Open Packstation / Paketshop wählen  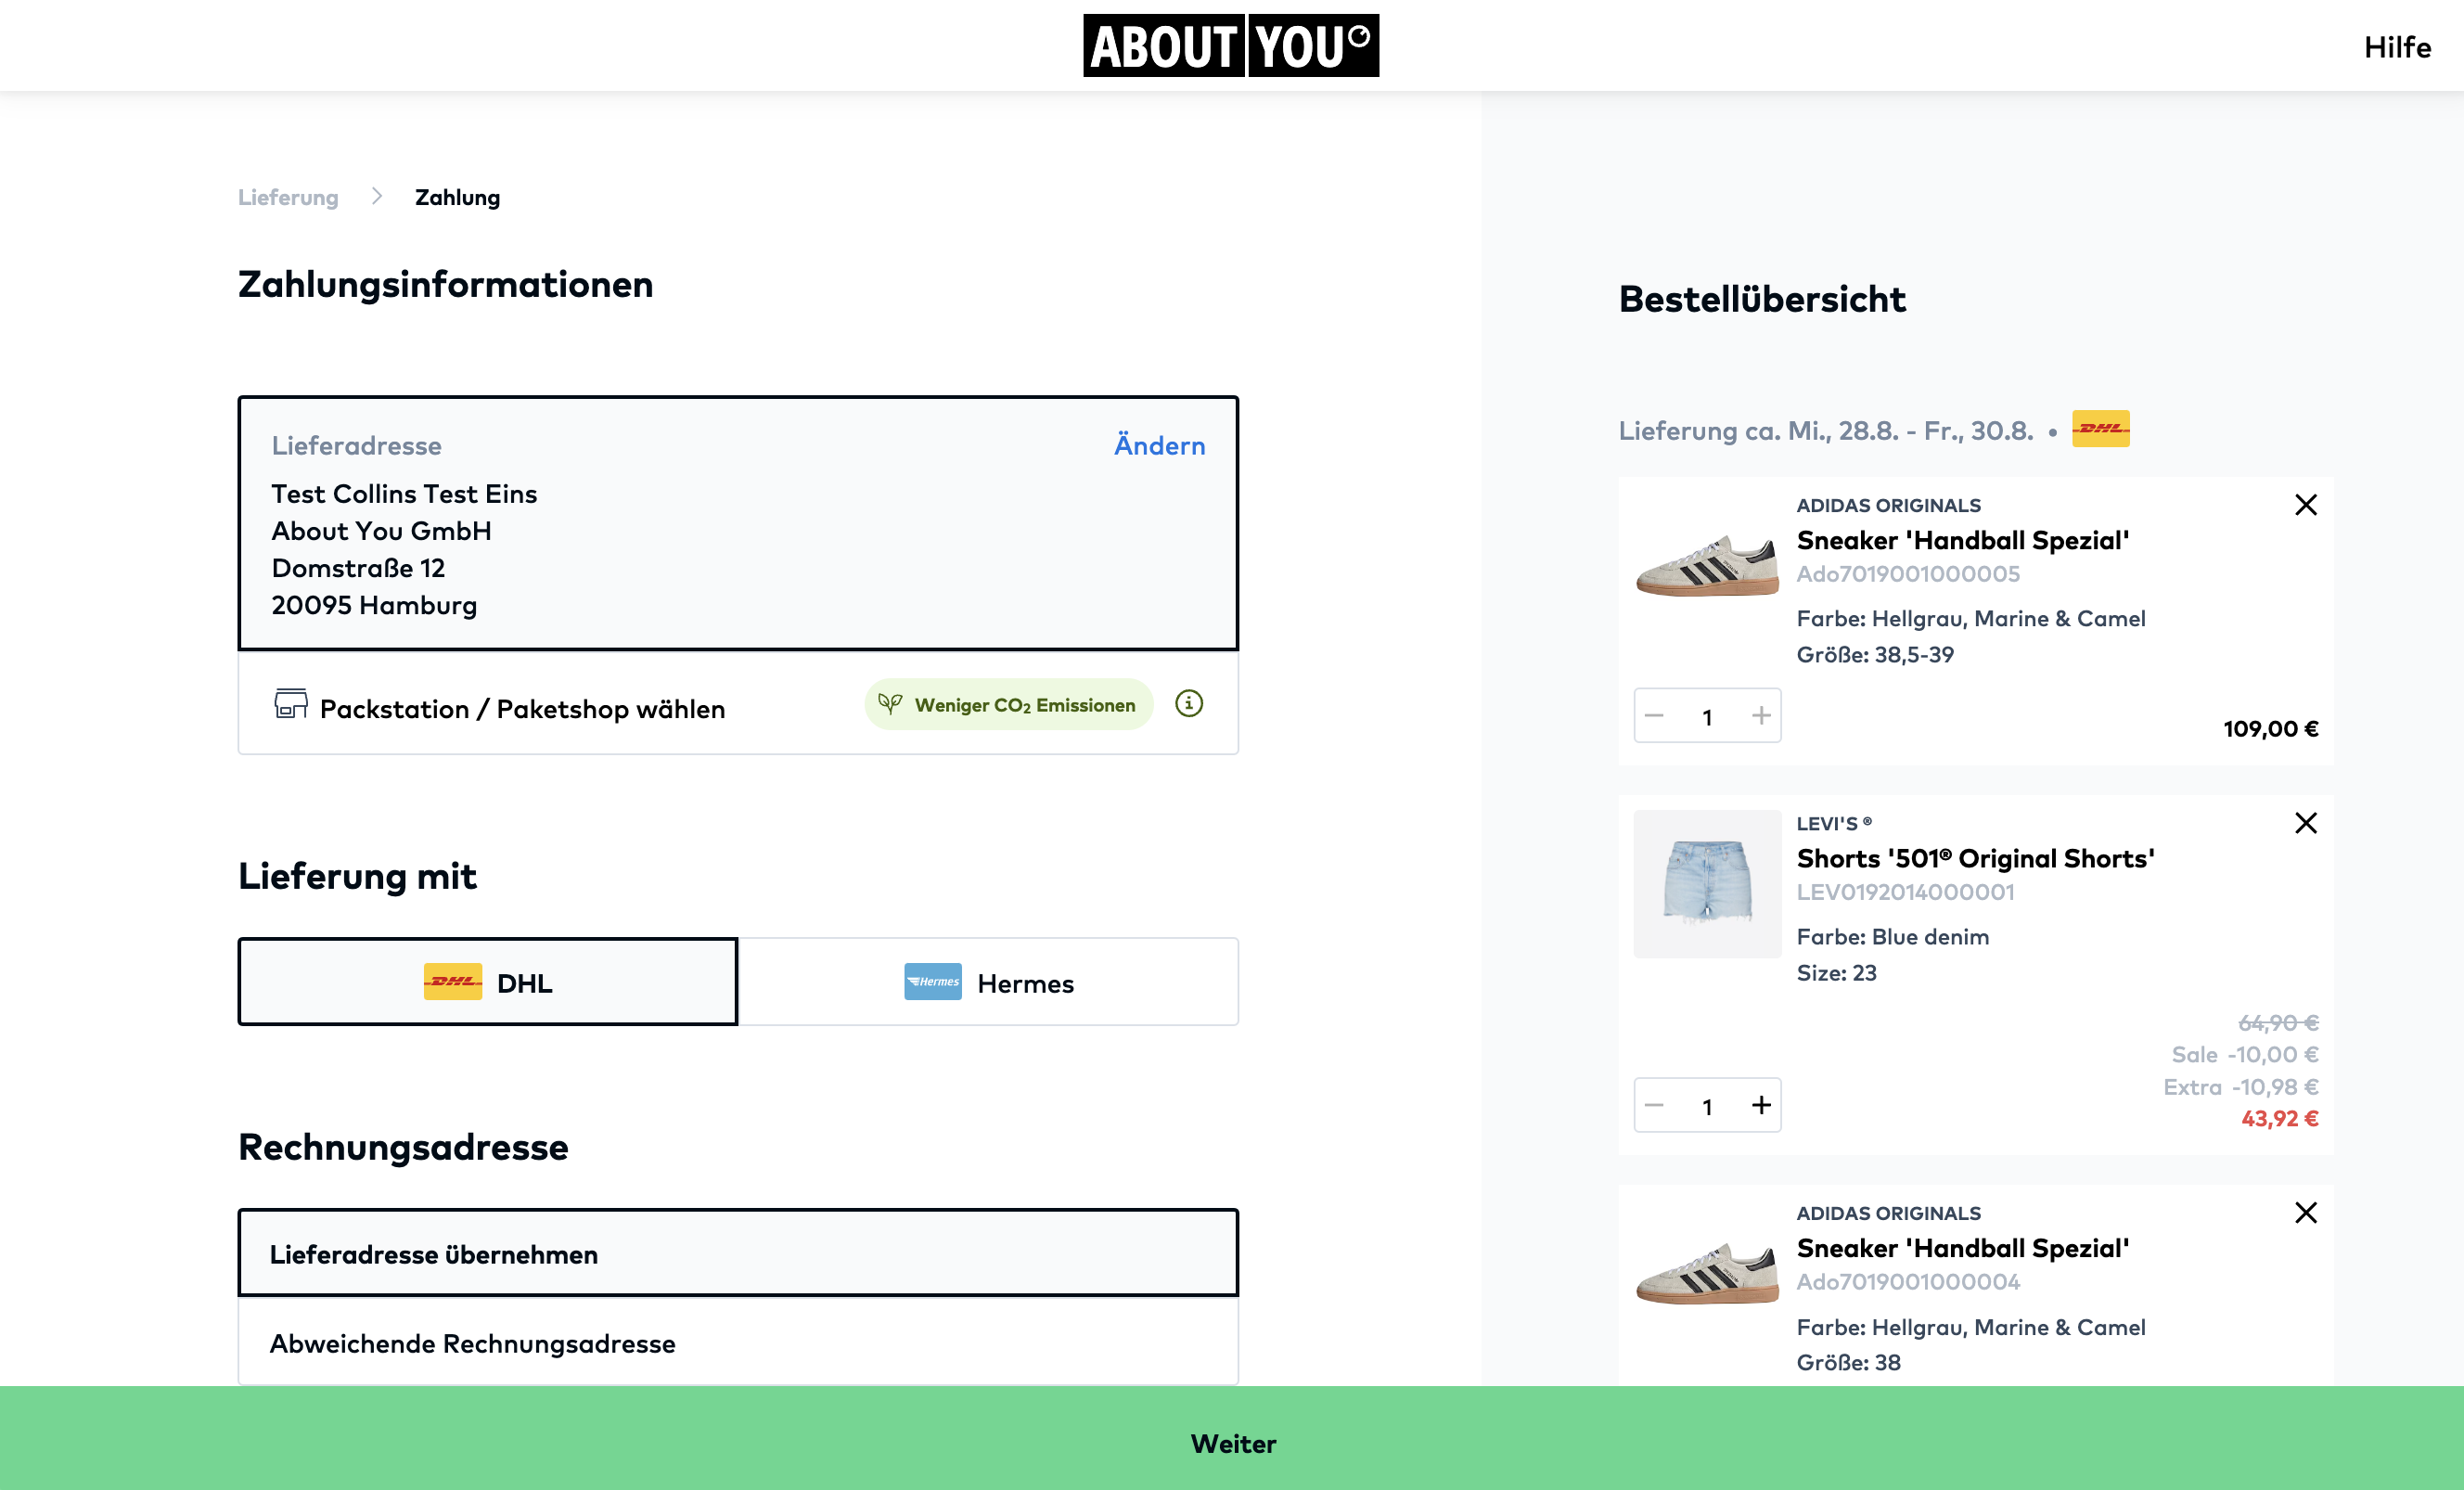pos(521,709)
